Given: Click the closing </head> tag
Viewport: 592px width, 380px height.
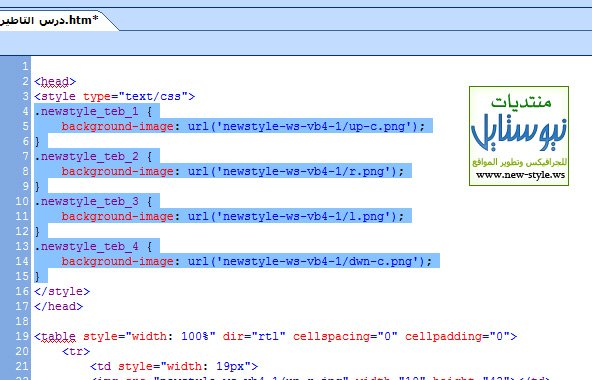Looking at the screenshot, I should tap(59, 306).
